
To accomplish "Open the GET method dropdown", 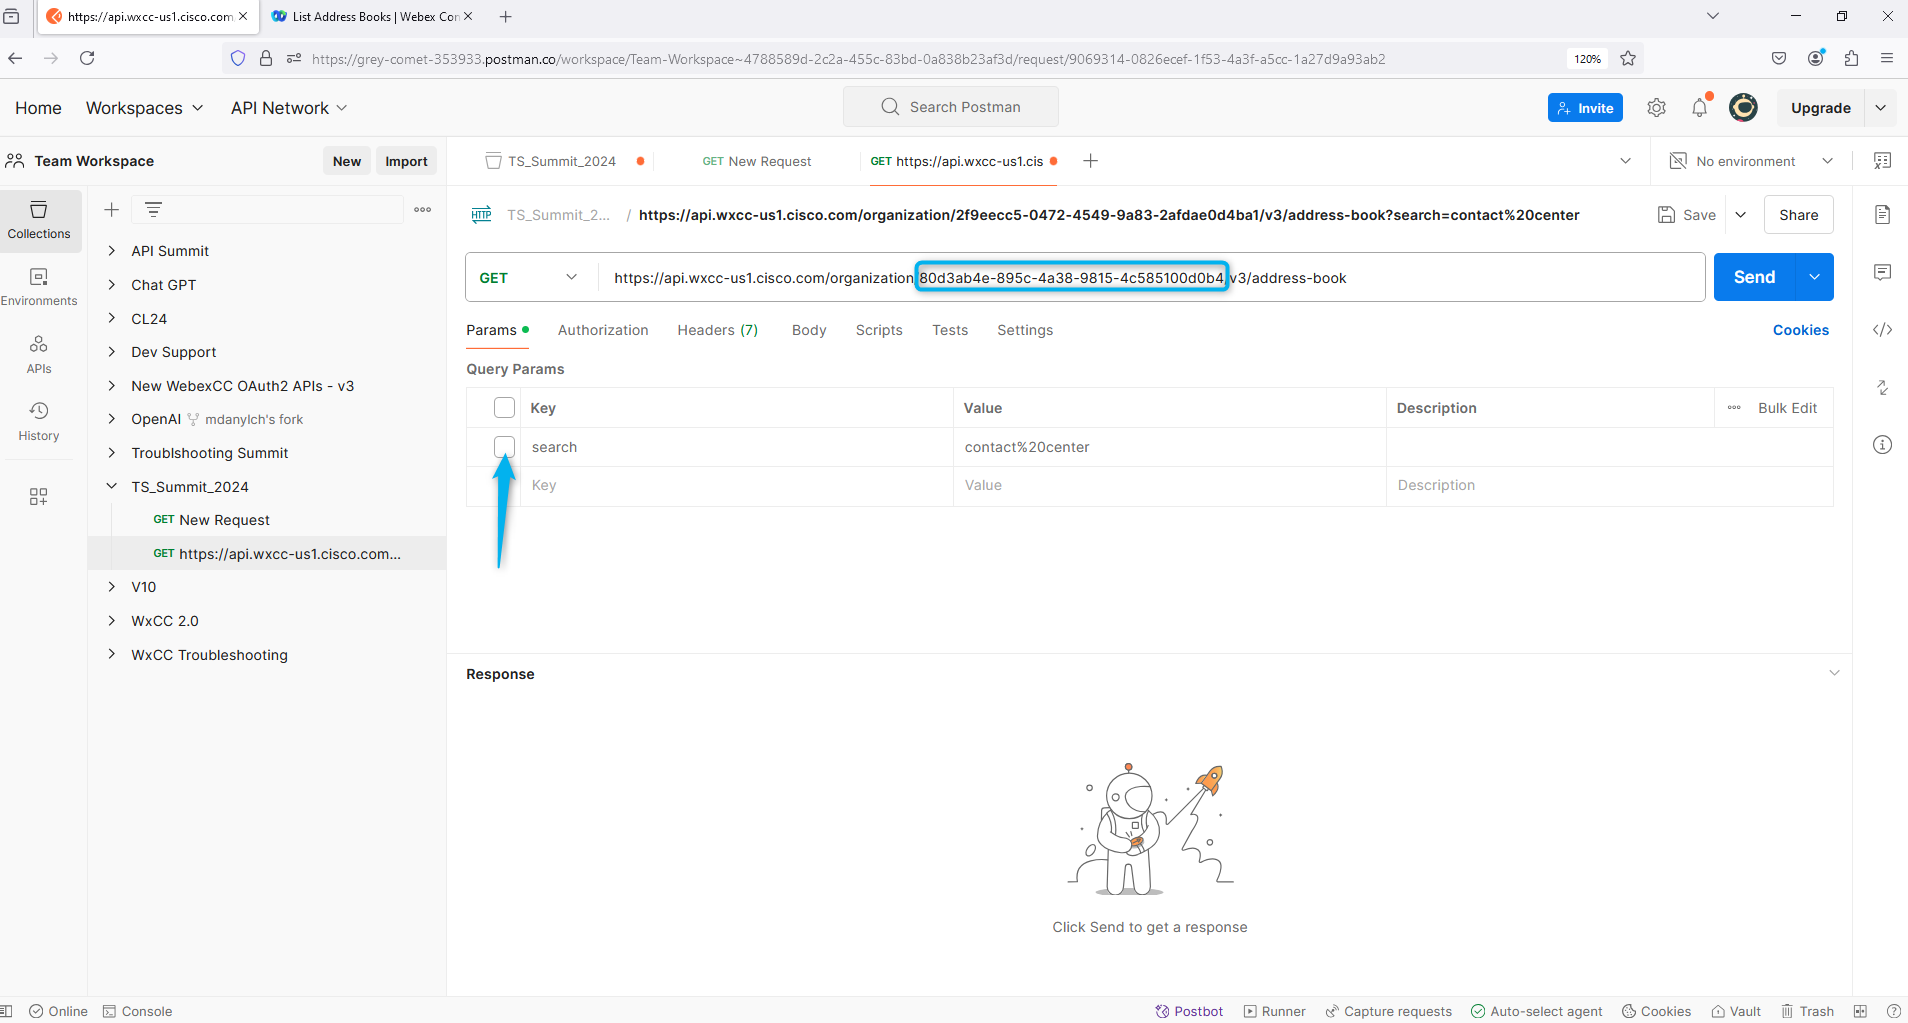I will (x=528, y=278).
